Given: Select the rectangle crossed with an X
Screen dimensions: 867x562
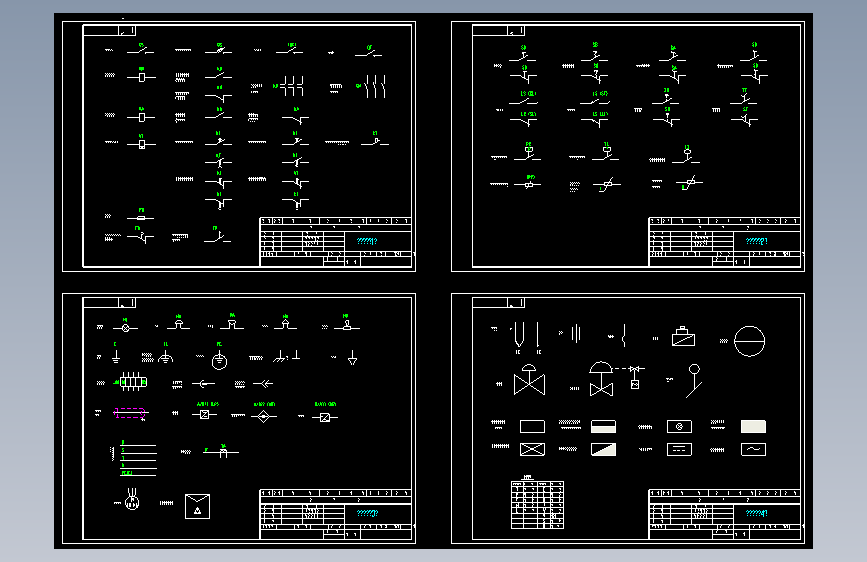Looking at the screenshot, I should click(x=532, y=449).
